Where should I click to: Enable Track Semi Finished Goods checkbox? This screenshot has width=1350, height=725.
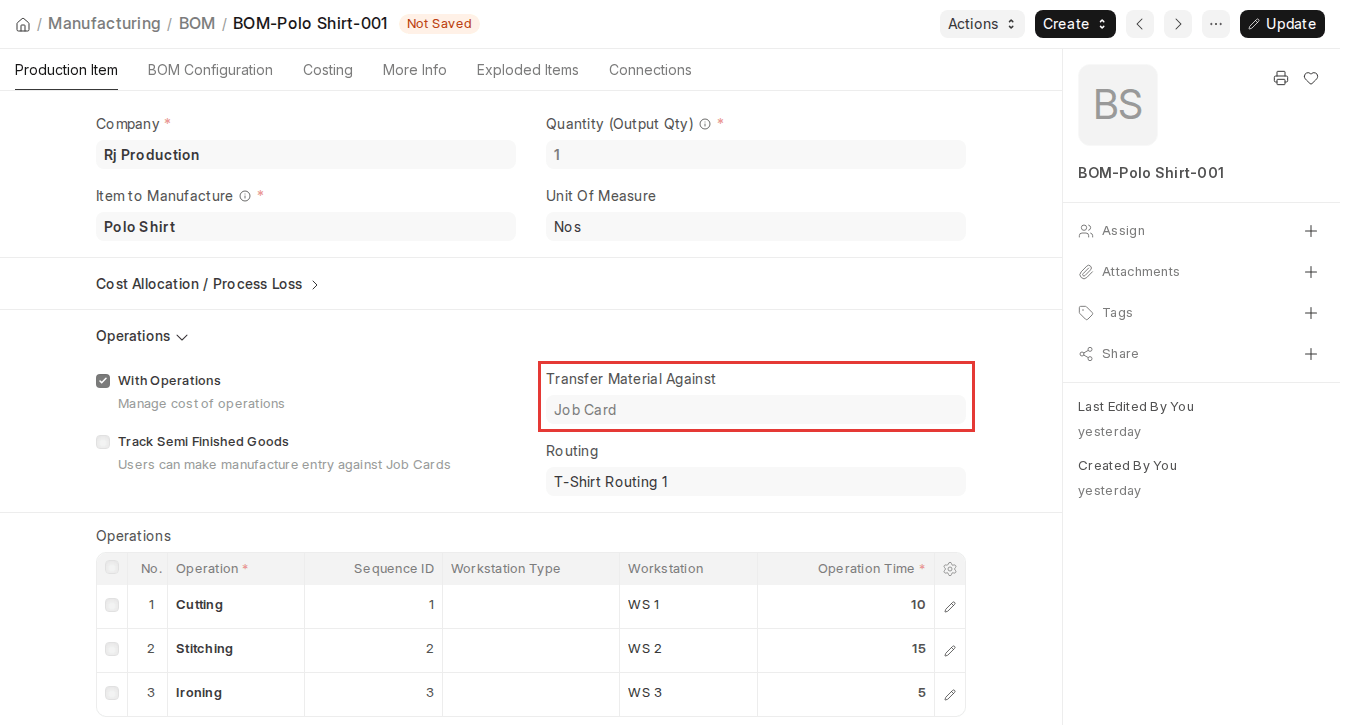pos(103,442)
